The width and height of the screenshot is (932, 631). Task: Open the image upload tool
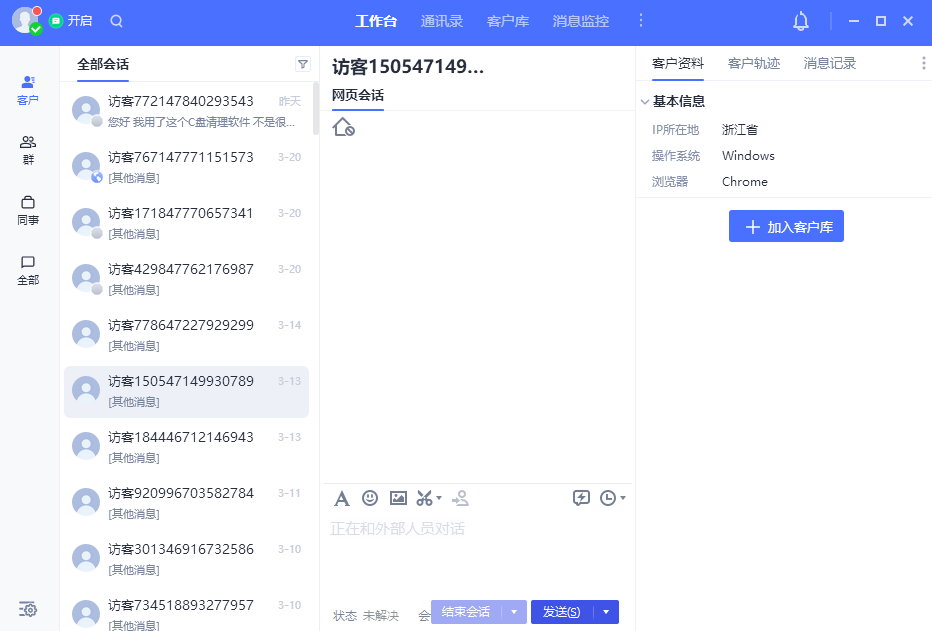pos(398,497)
